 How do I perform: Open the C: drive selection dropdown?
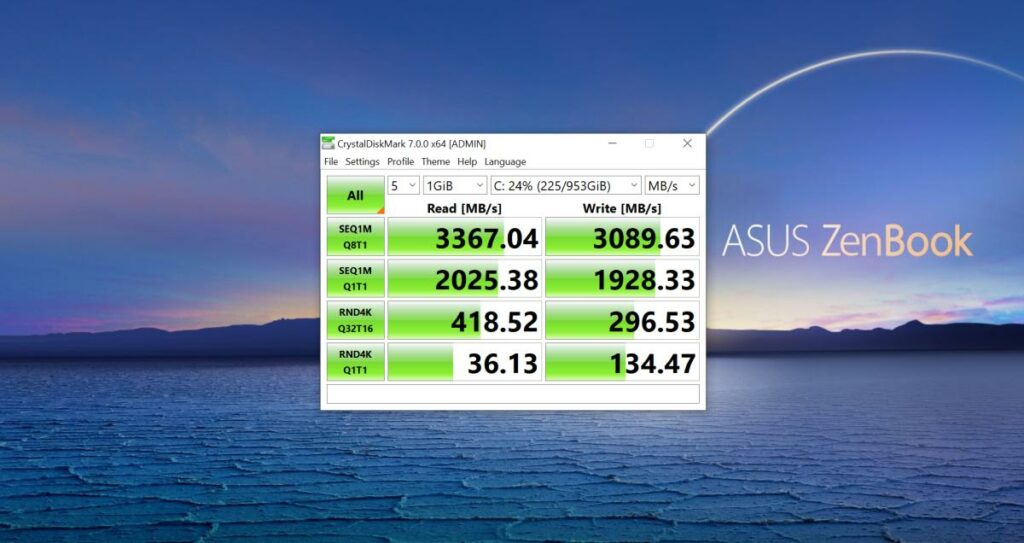tap(565, 186)
